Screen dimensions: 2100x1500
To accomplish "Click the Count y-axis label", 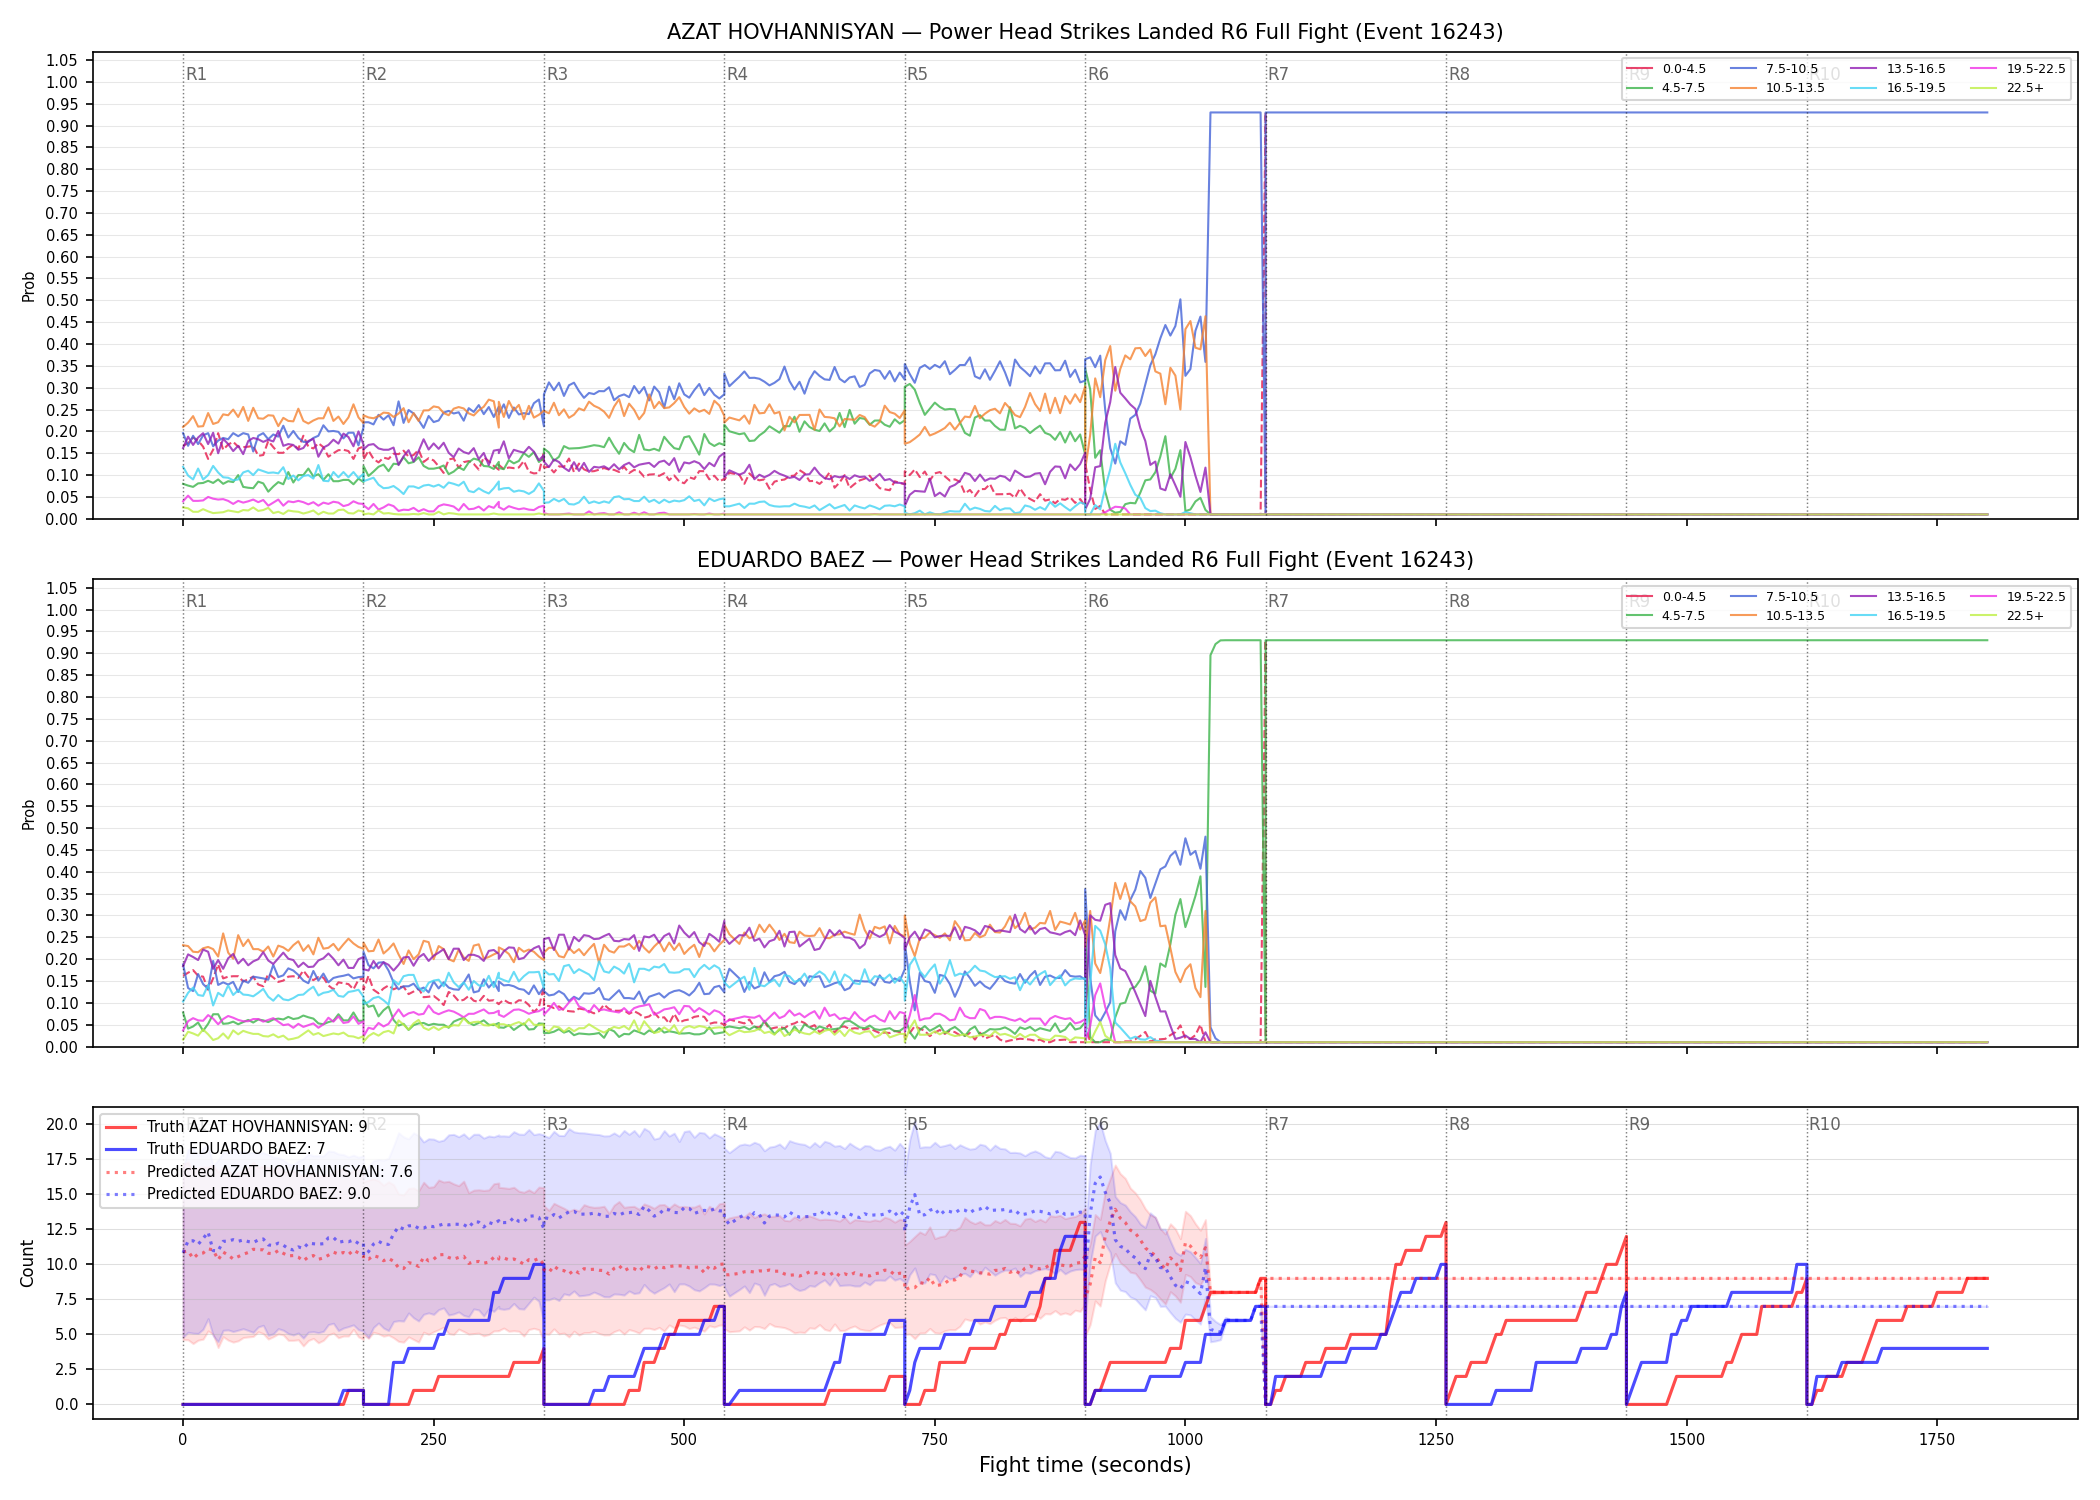I will click(x=27, y=1263).
